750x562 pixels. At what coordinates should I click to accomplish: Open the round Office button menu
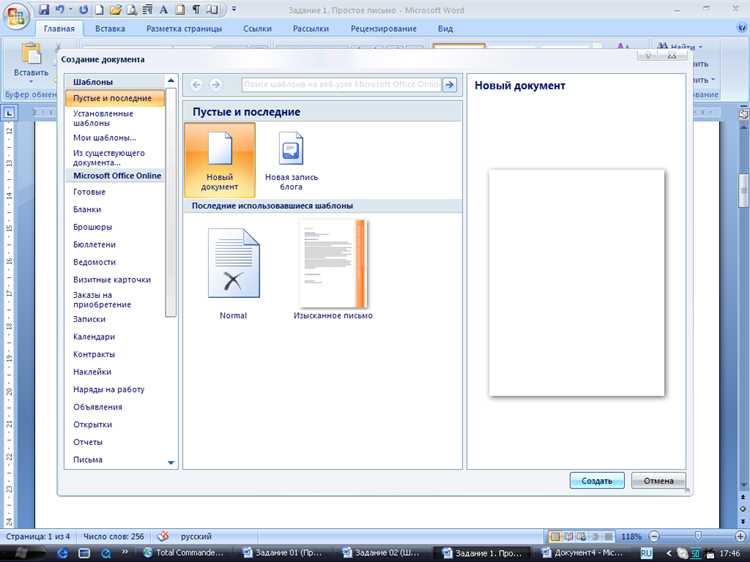tap(16, 17)
